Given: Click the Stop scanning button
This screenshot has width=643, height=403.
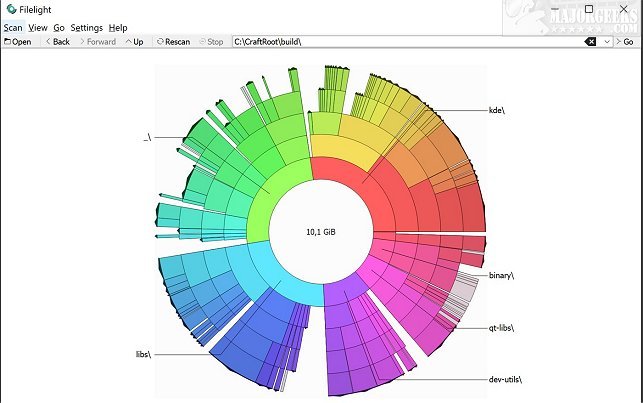Looking at the screenshot, I should pyautogui.click(x=211, y=42).
